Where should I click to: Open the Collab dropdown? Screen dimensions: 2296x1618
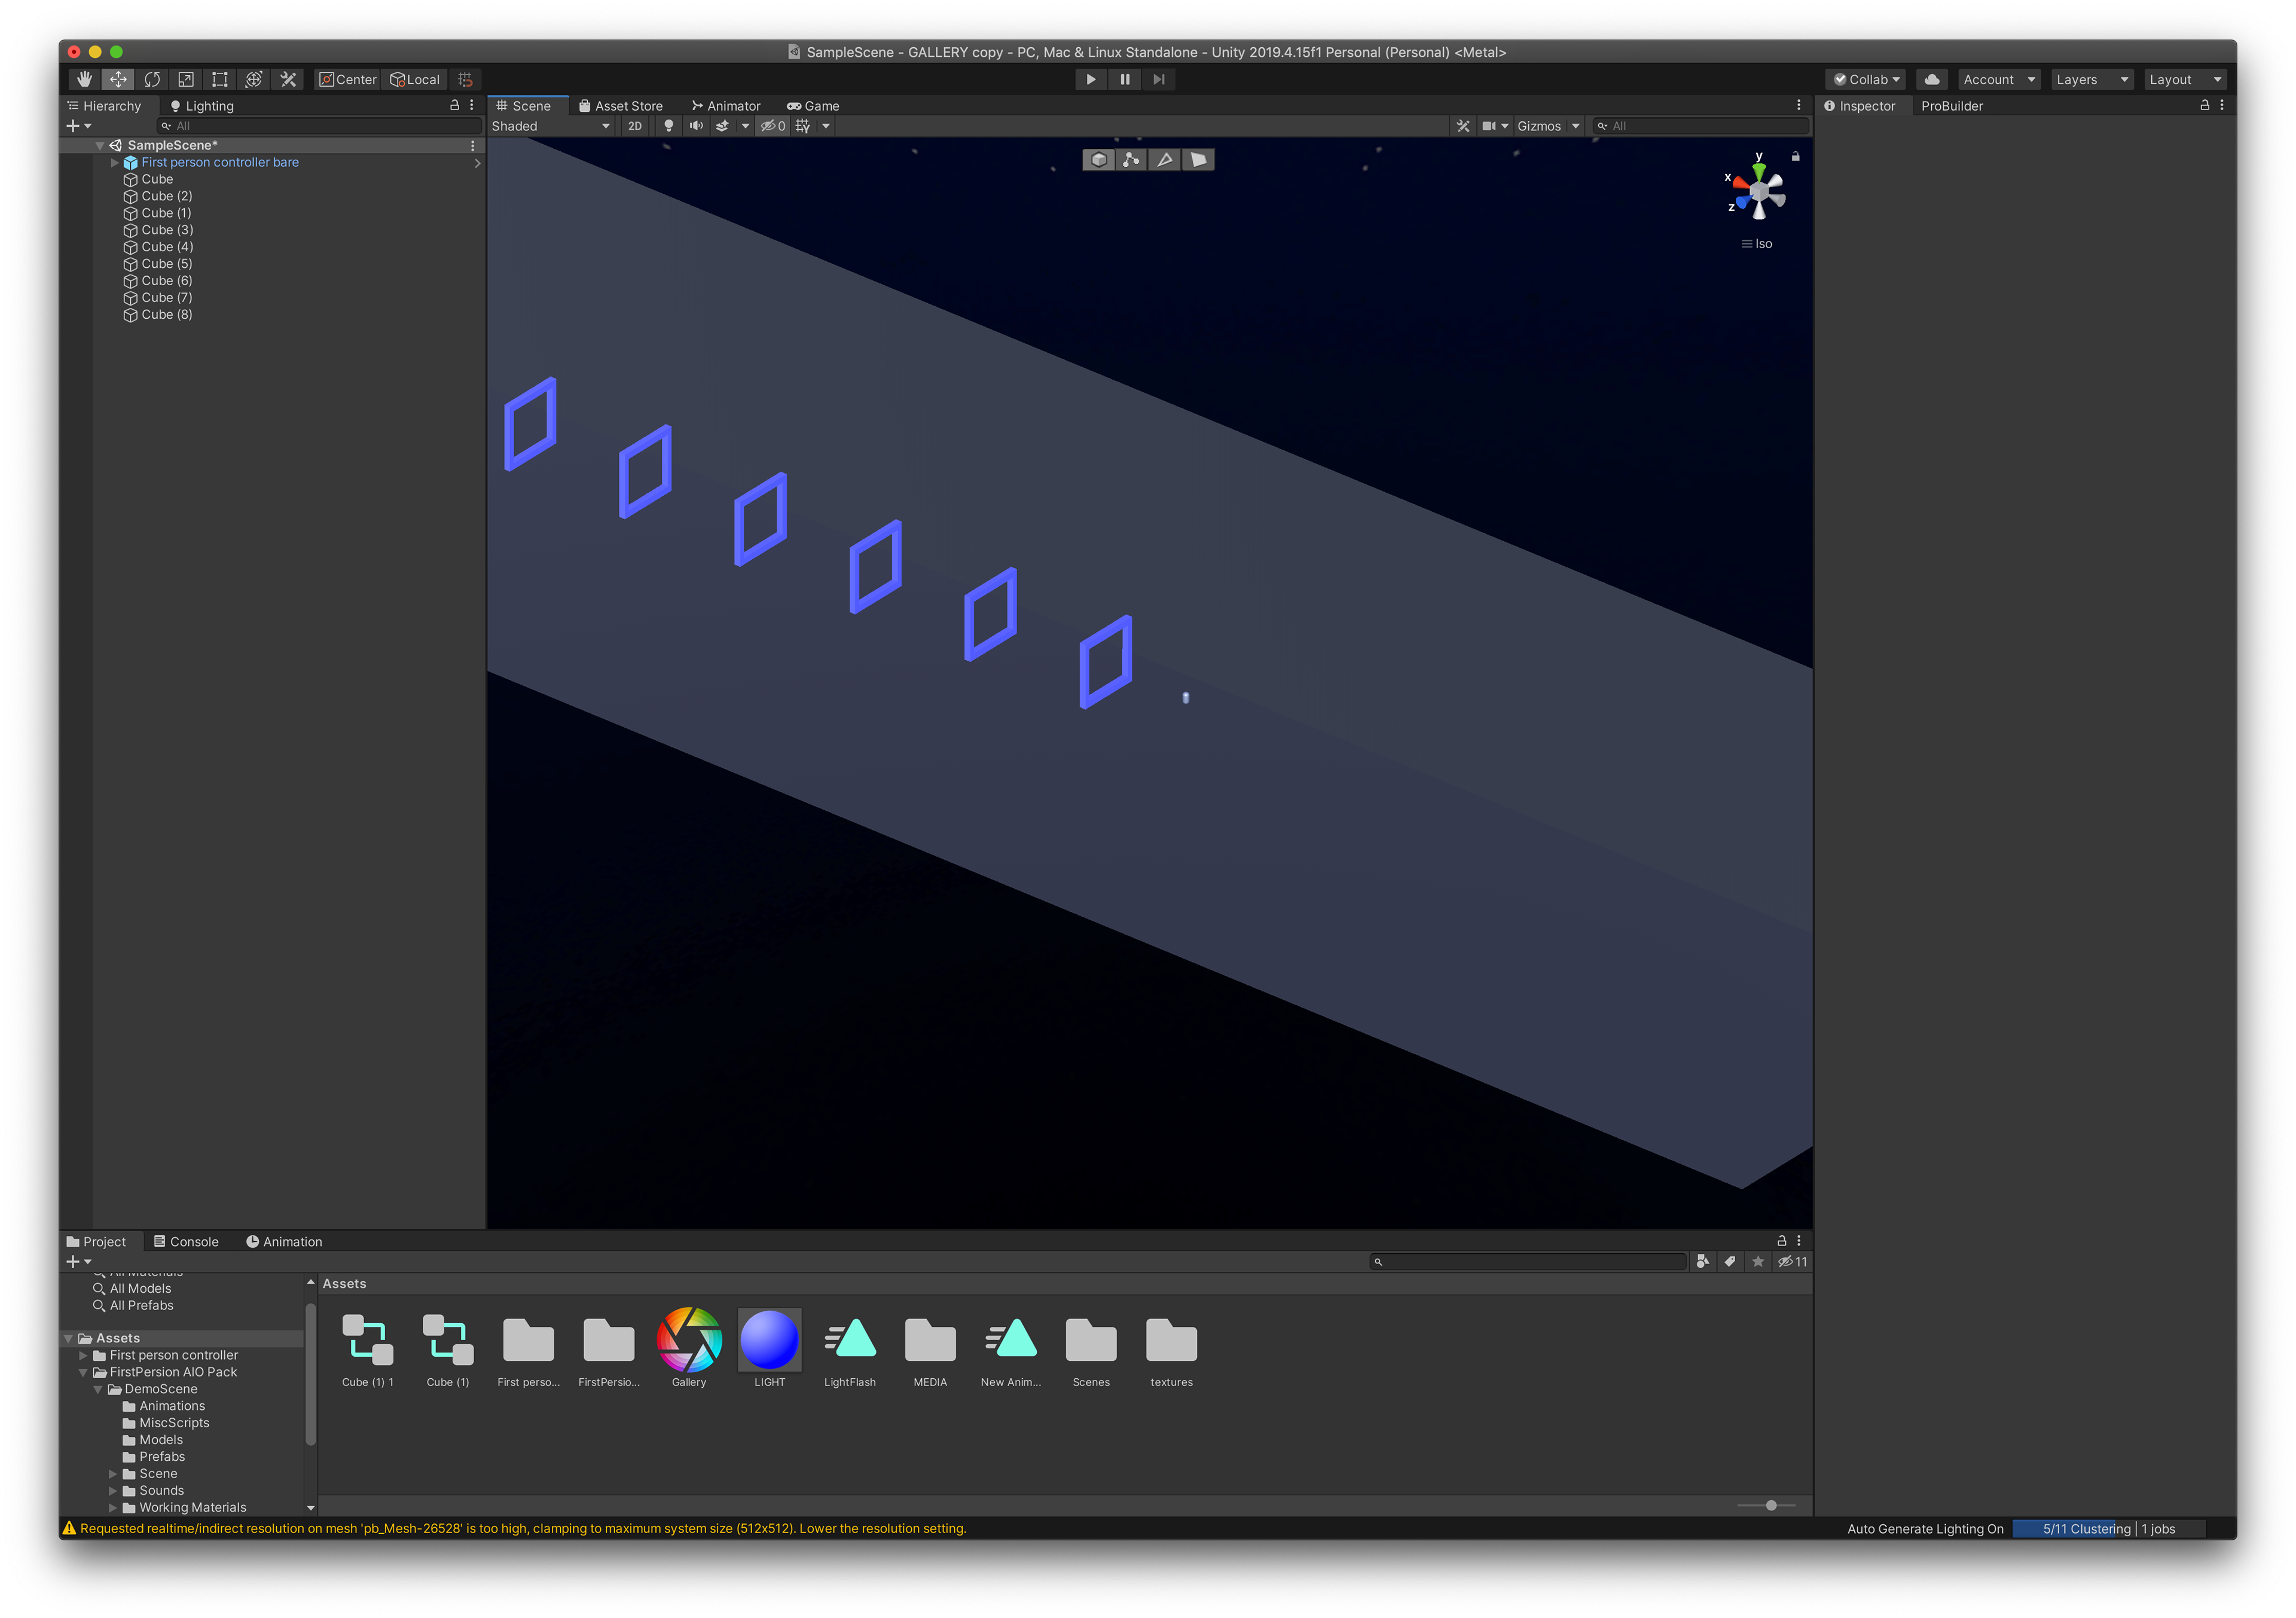pos(1866,79)
